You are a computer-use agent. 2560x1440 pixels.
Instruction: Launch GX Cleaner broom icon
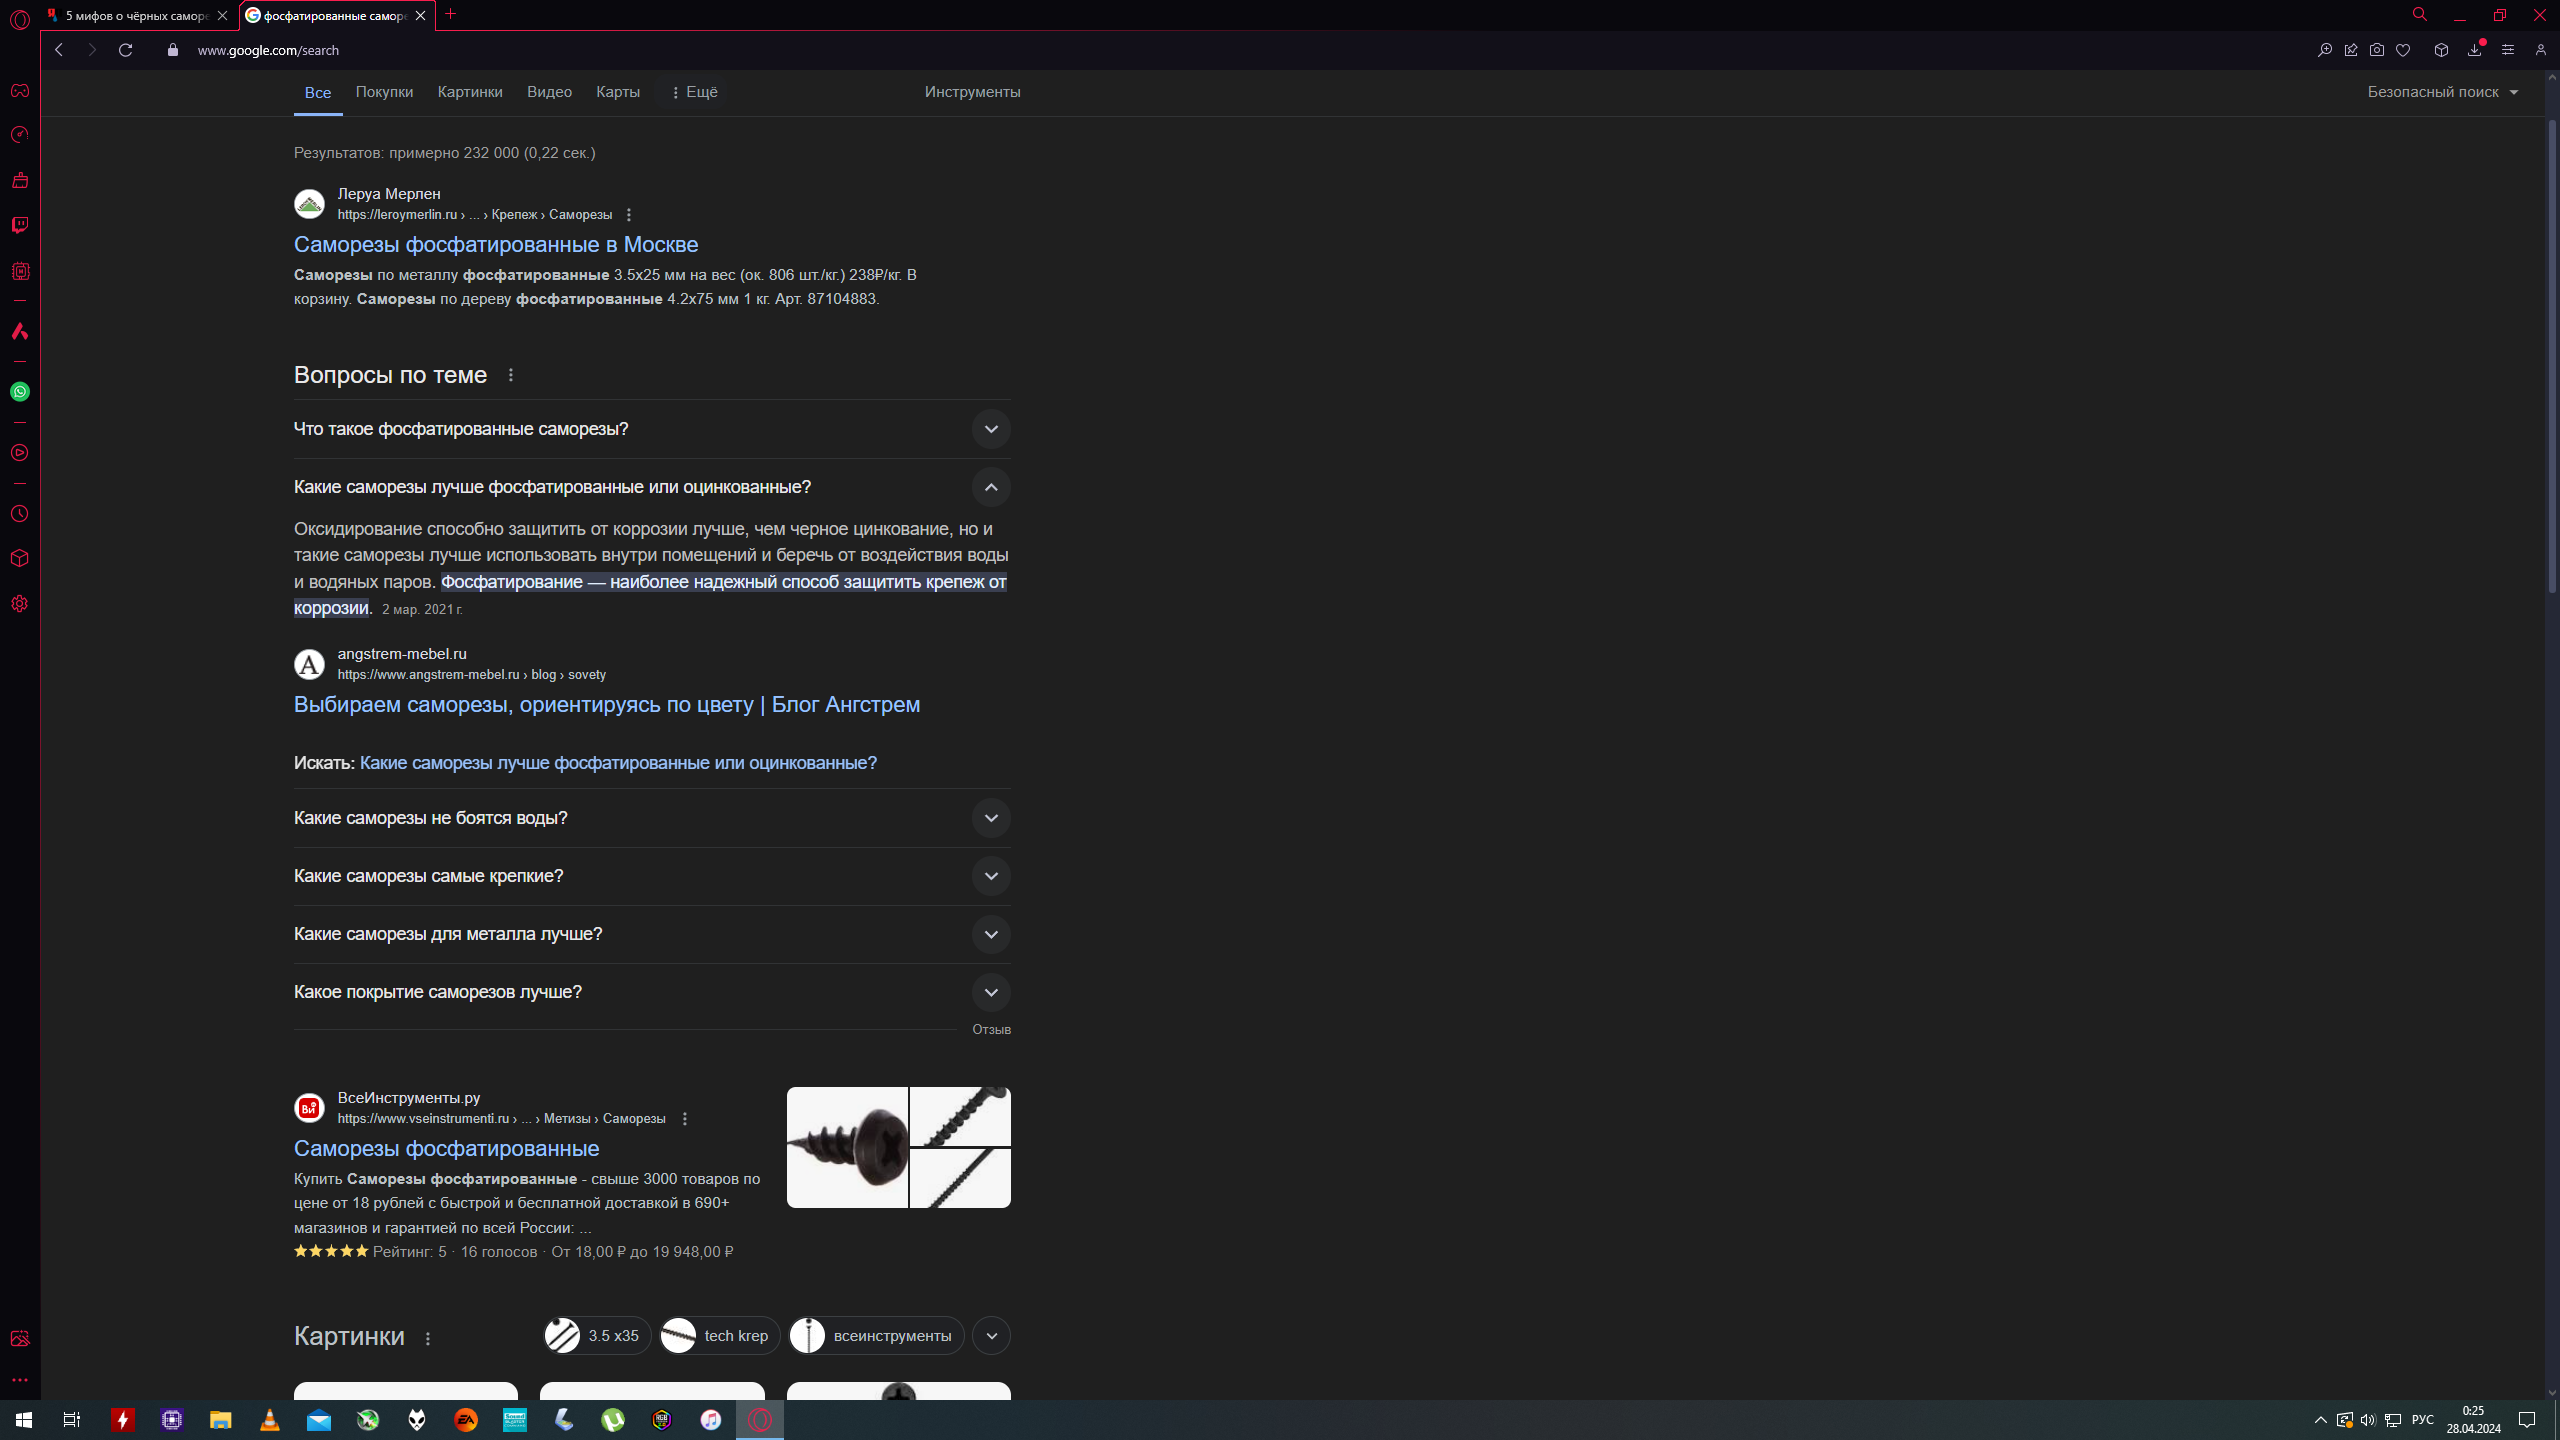tap(20, 181)
